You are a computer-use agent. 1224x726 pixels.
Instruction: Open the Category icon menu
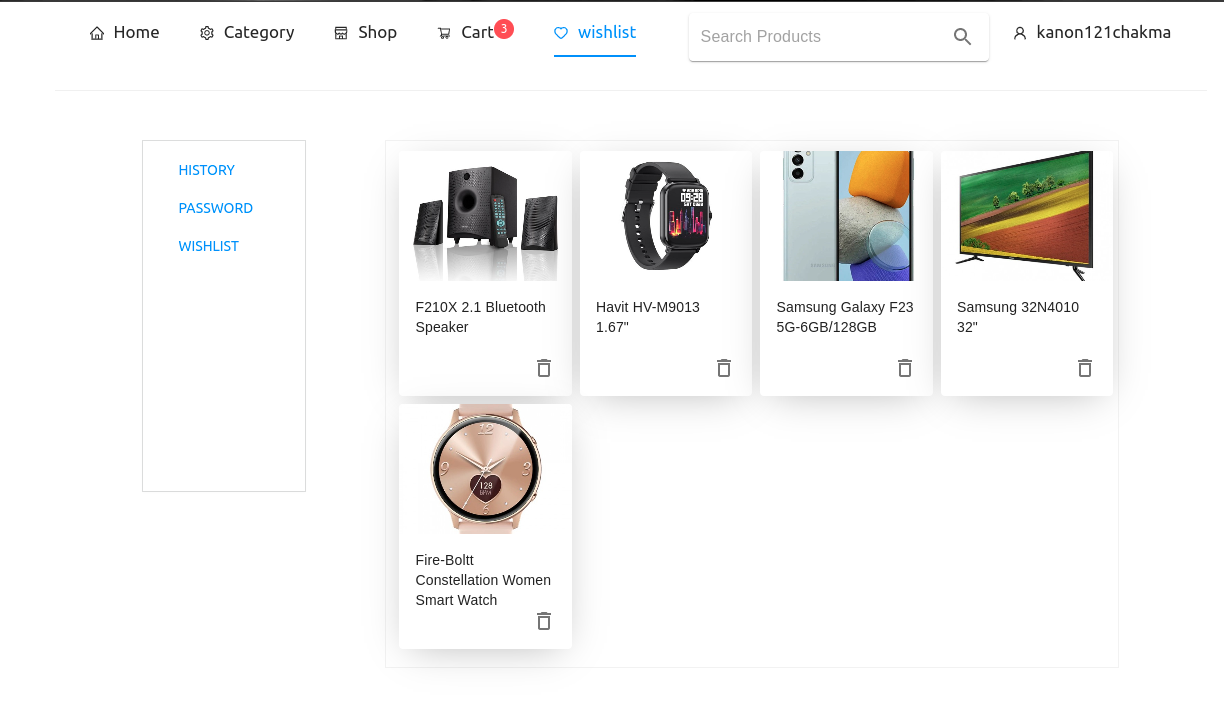click(x=207, y=32)
